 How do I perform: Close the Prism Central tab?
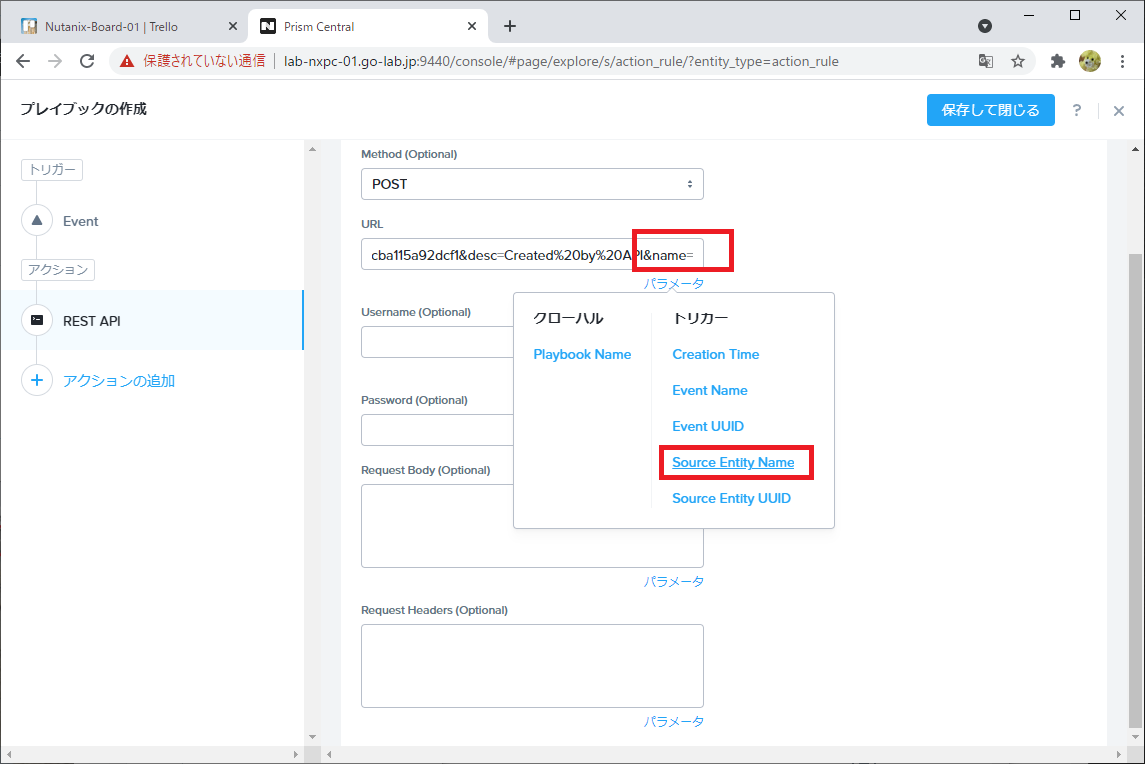[x=472, y=26]
